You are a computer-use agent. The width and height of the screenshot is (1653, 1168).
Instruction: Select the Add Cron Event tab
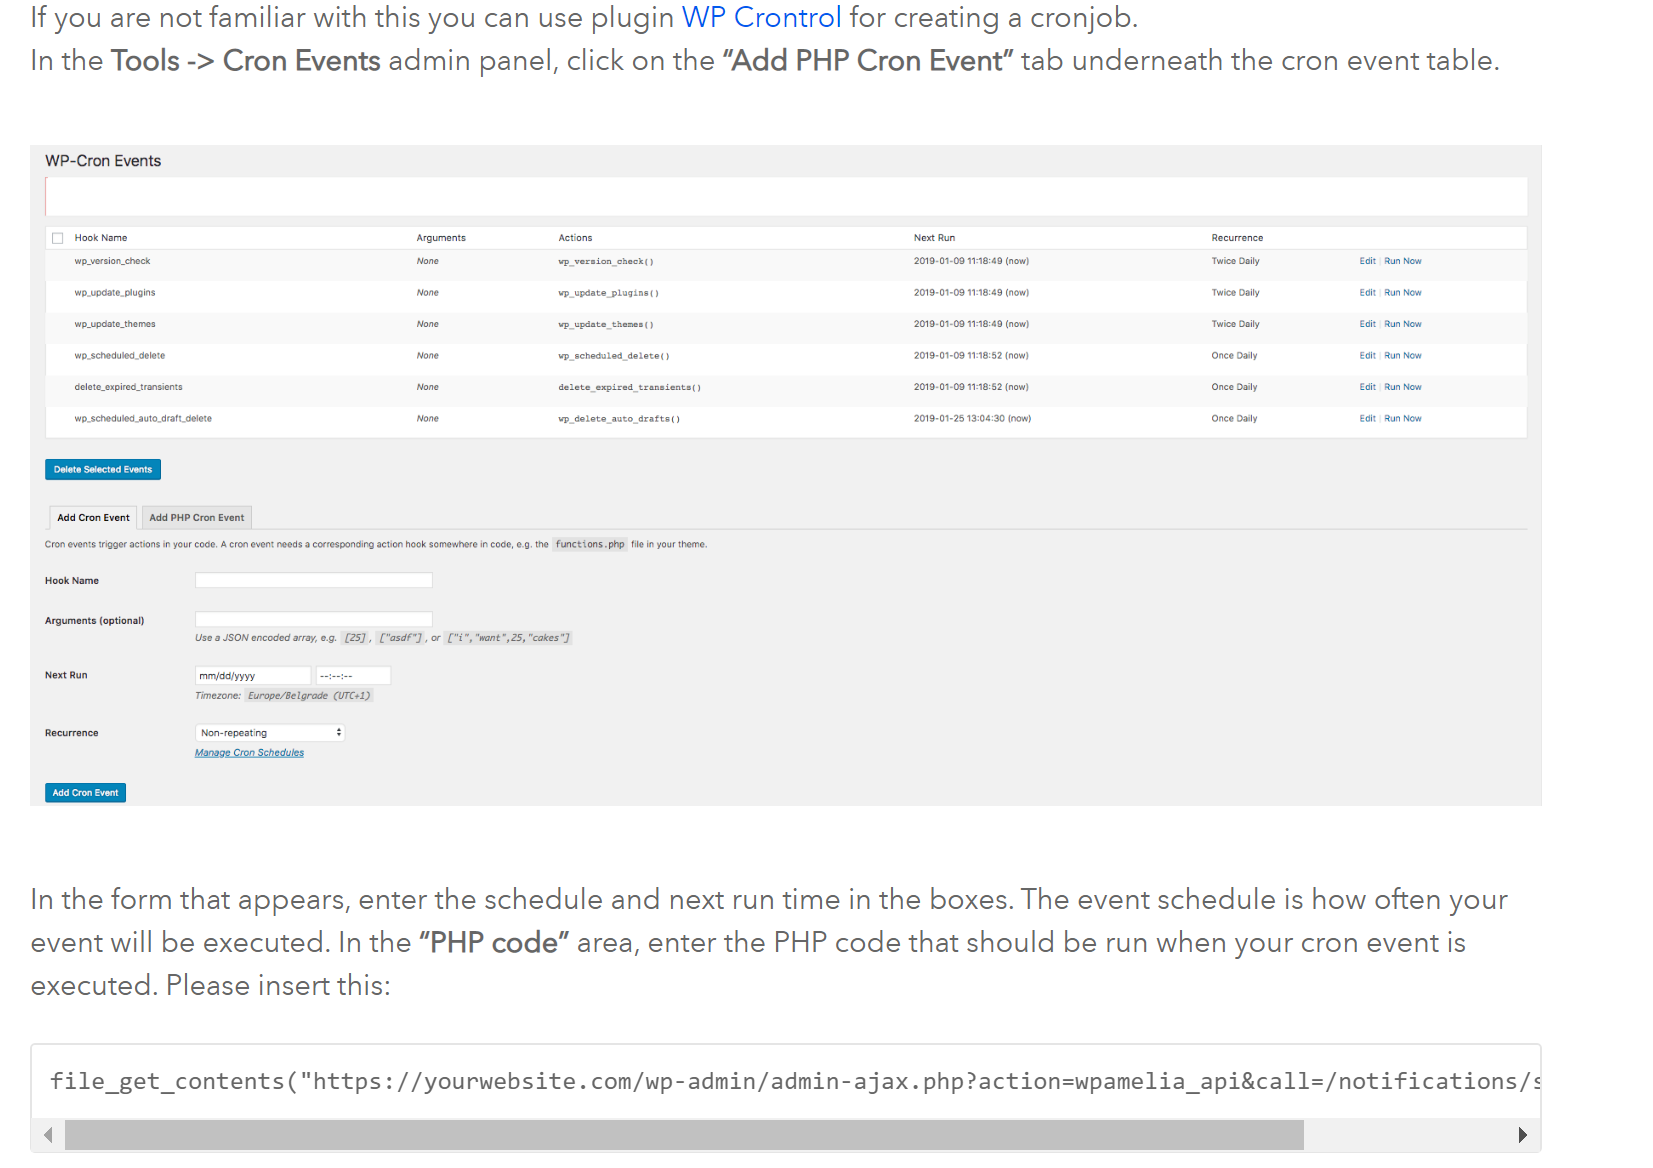pos(93,518)
